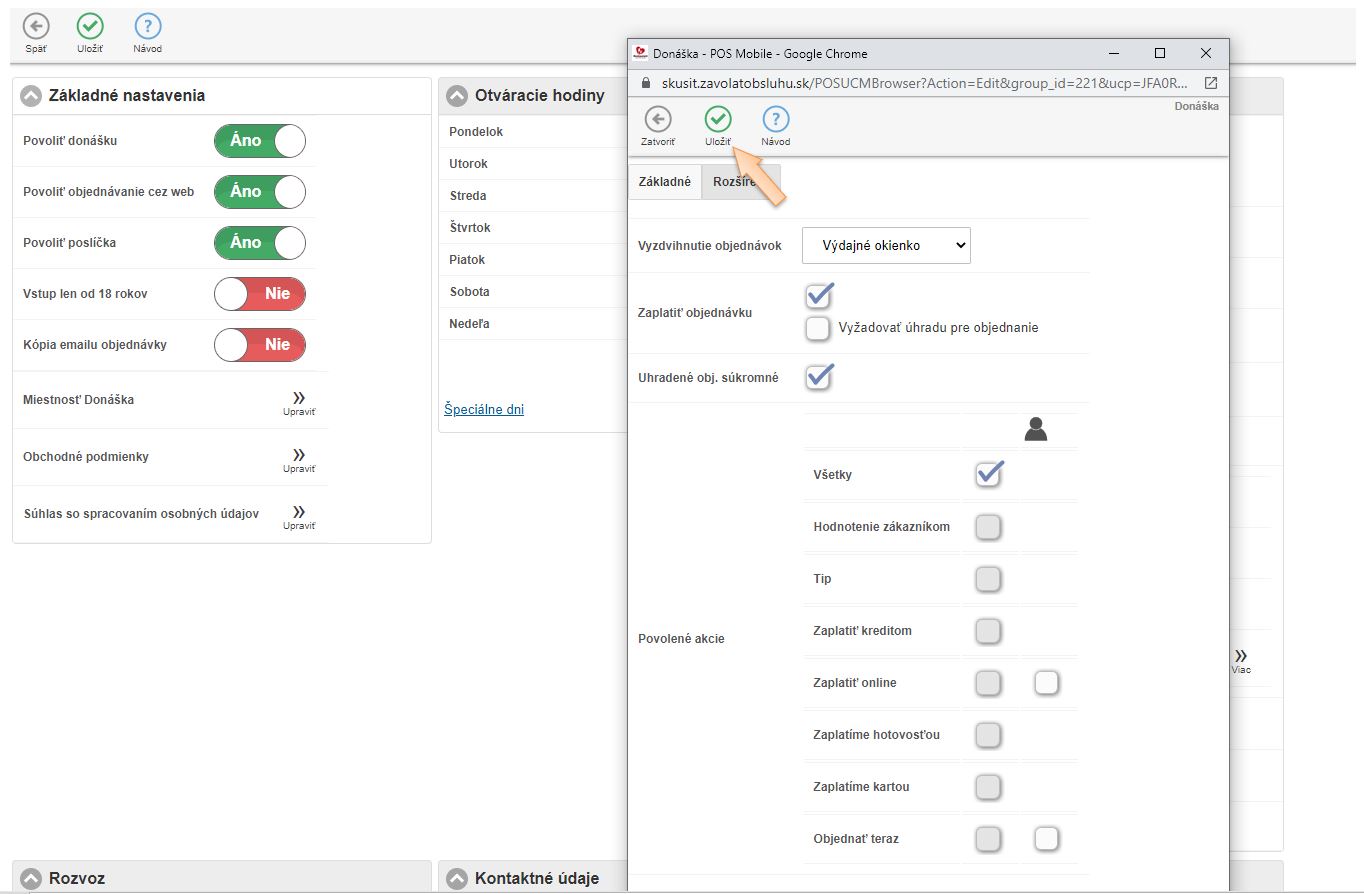1364x894 pixels.
Task: Click the Späť back arrow icon
Action: [x=36, y=27]
